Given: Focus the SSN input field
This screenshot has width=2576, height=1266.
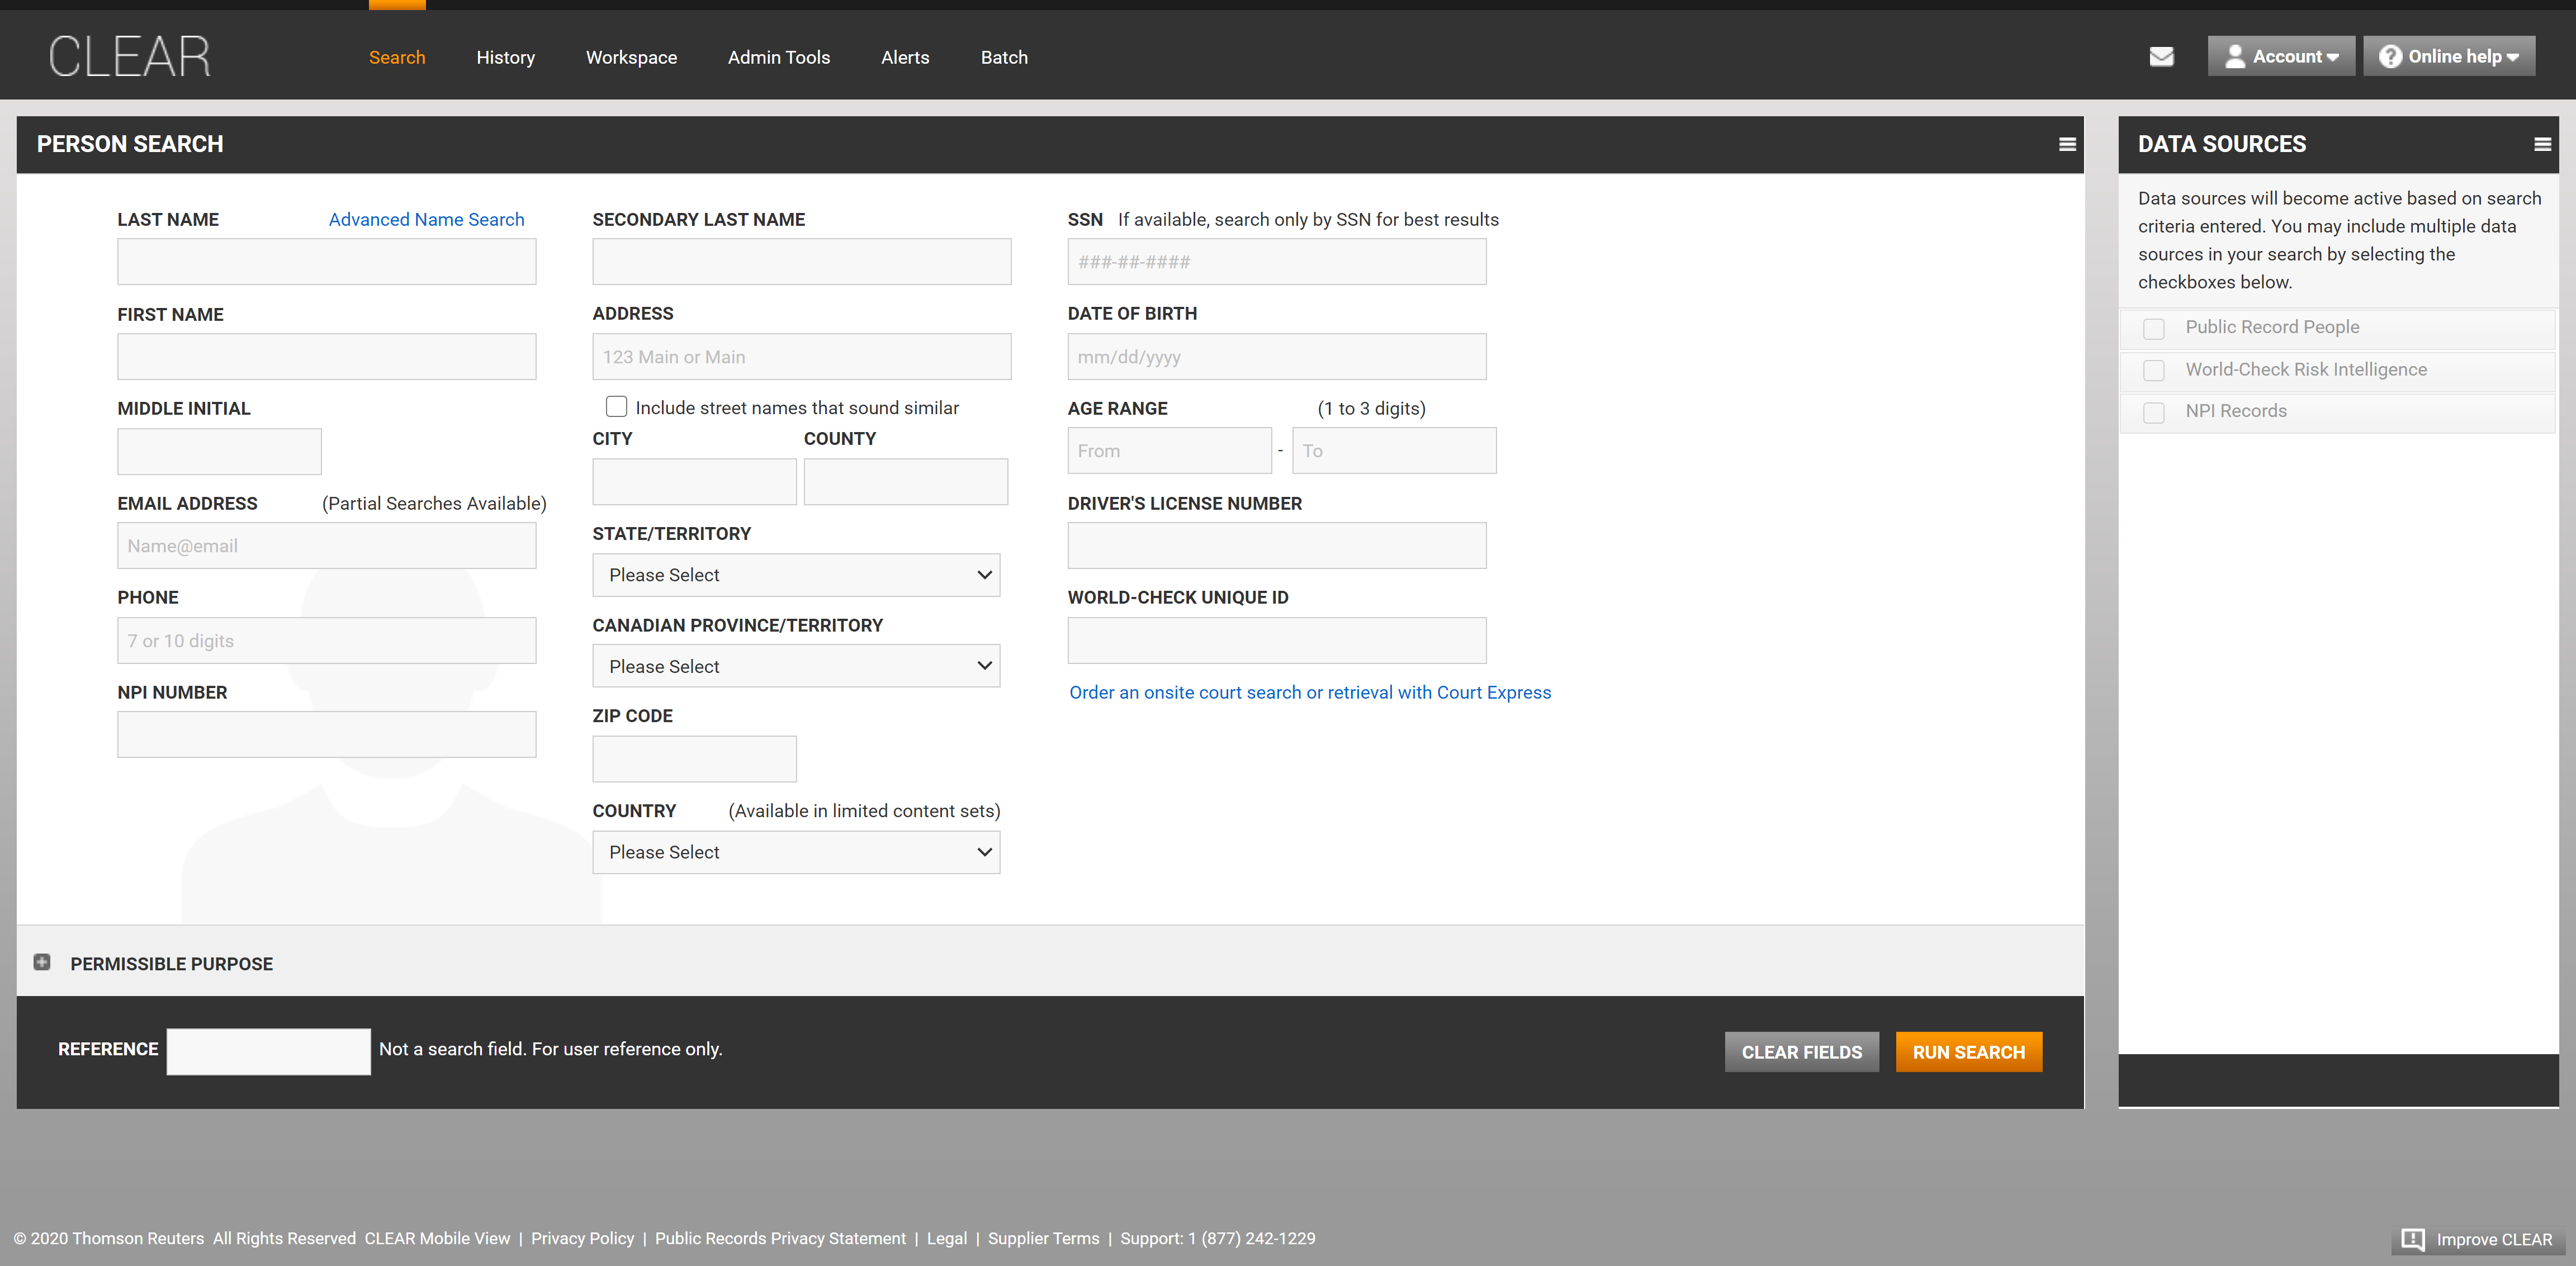Looking at the screenshot, I should [1276, 262].
